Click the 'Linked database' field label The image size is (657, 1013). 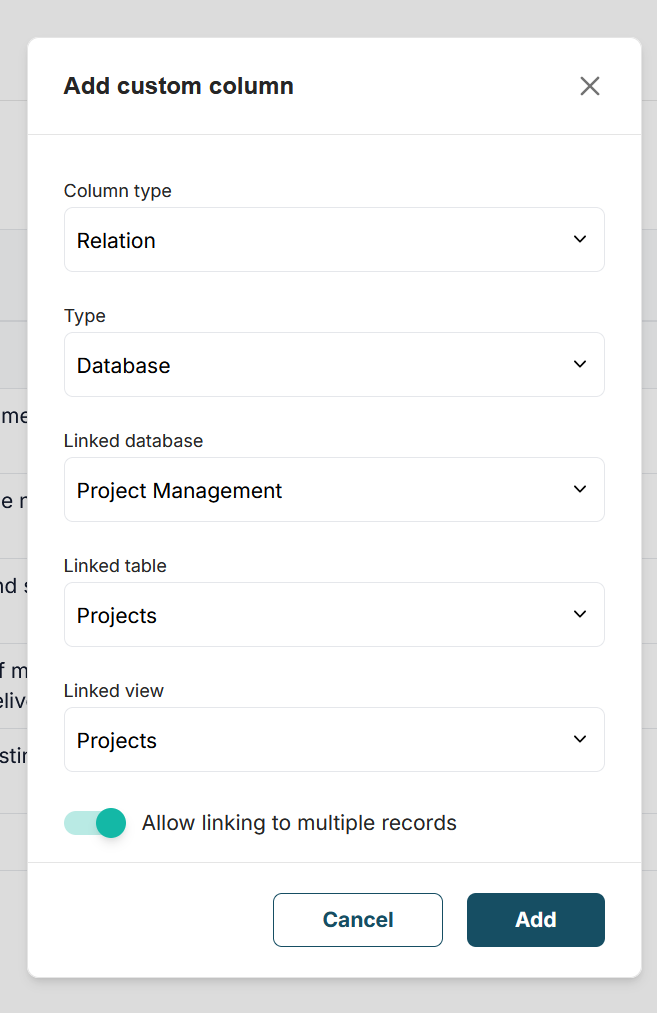(133, 441)
